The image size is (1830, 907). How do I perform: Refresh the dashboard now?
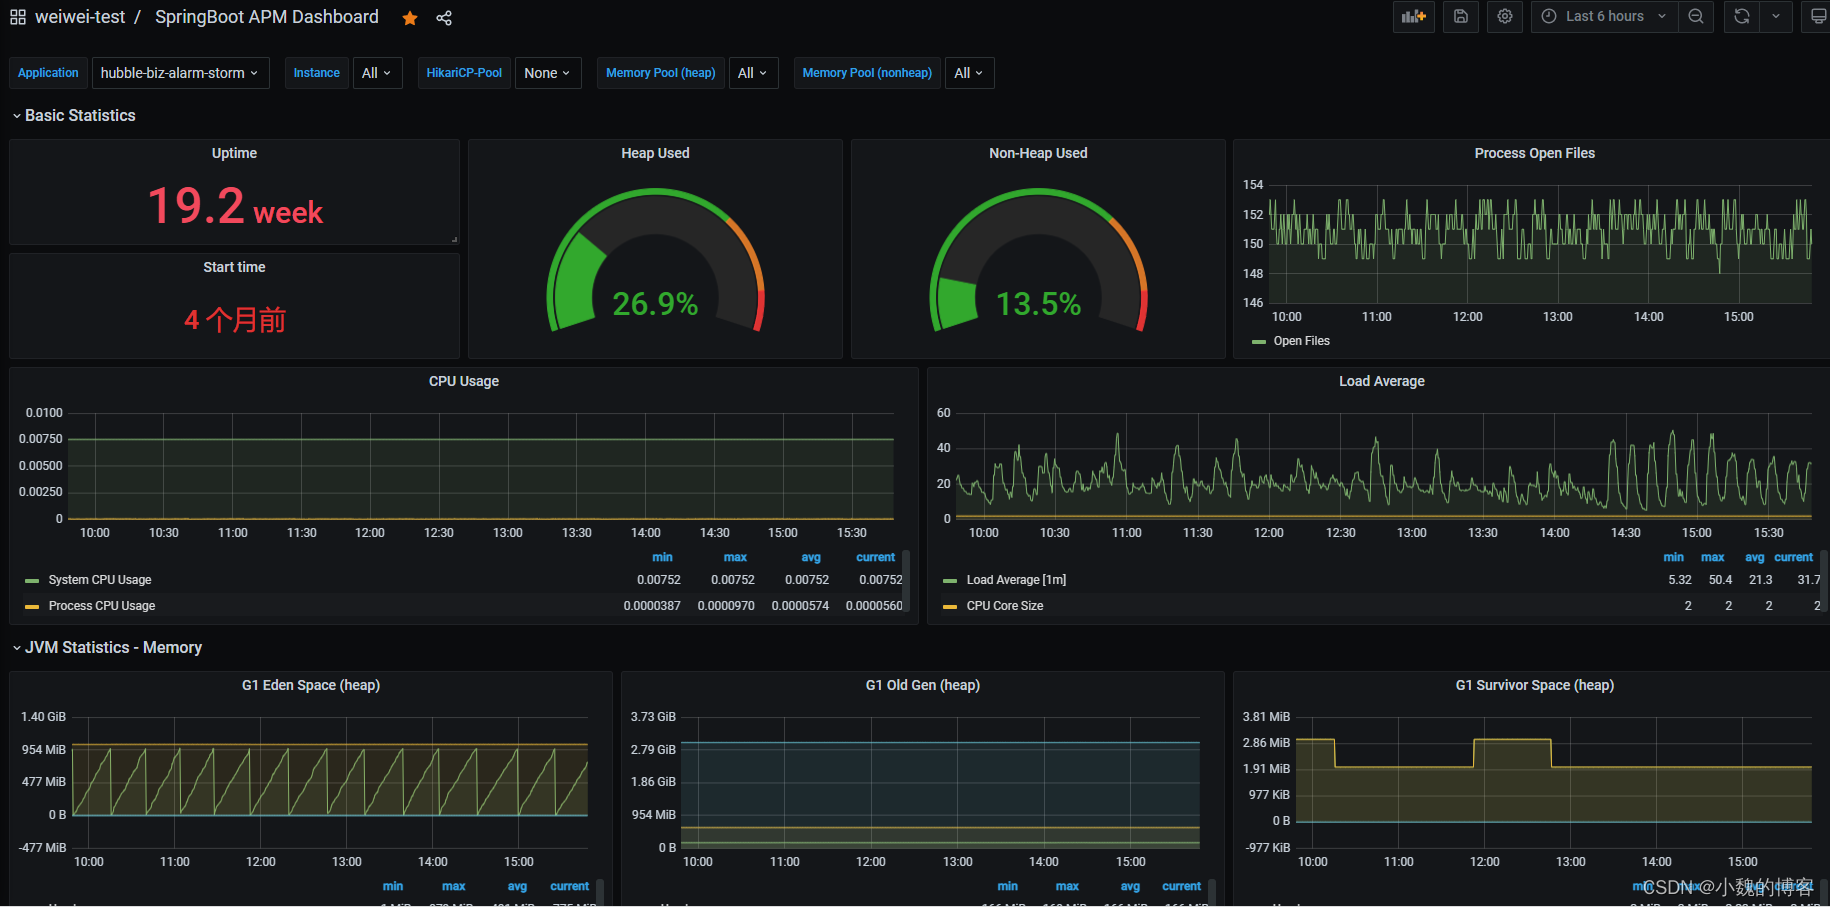[1742, 16]
